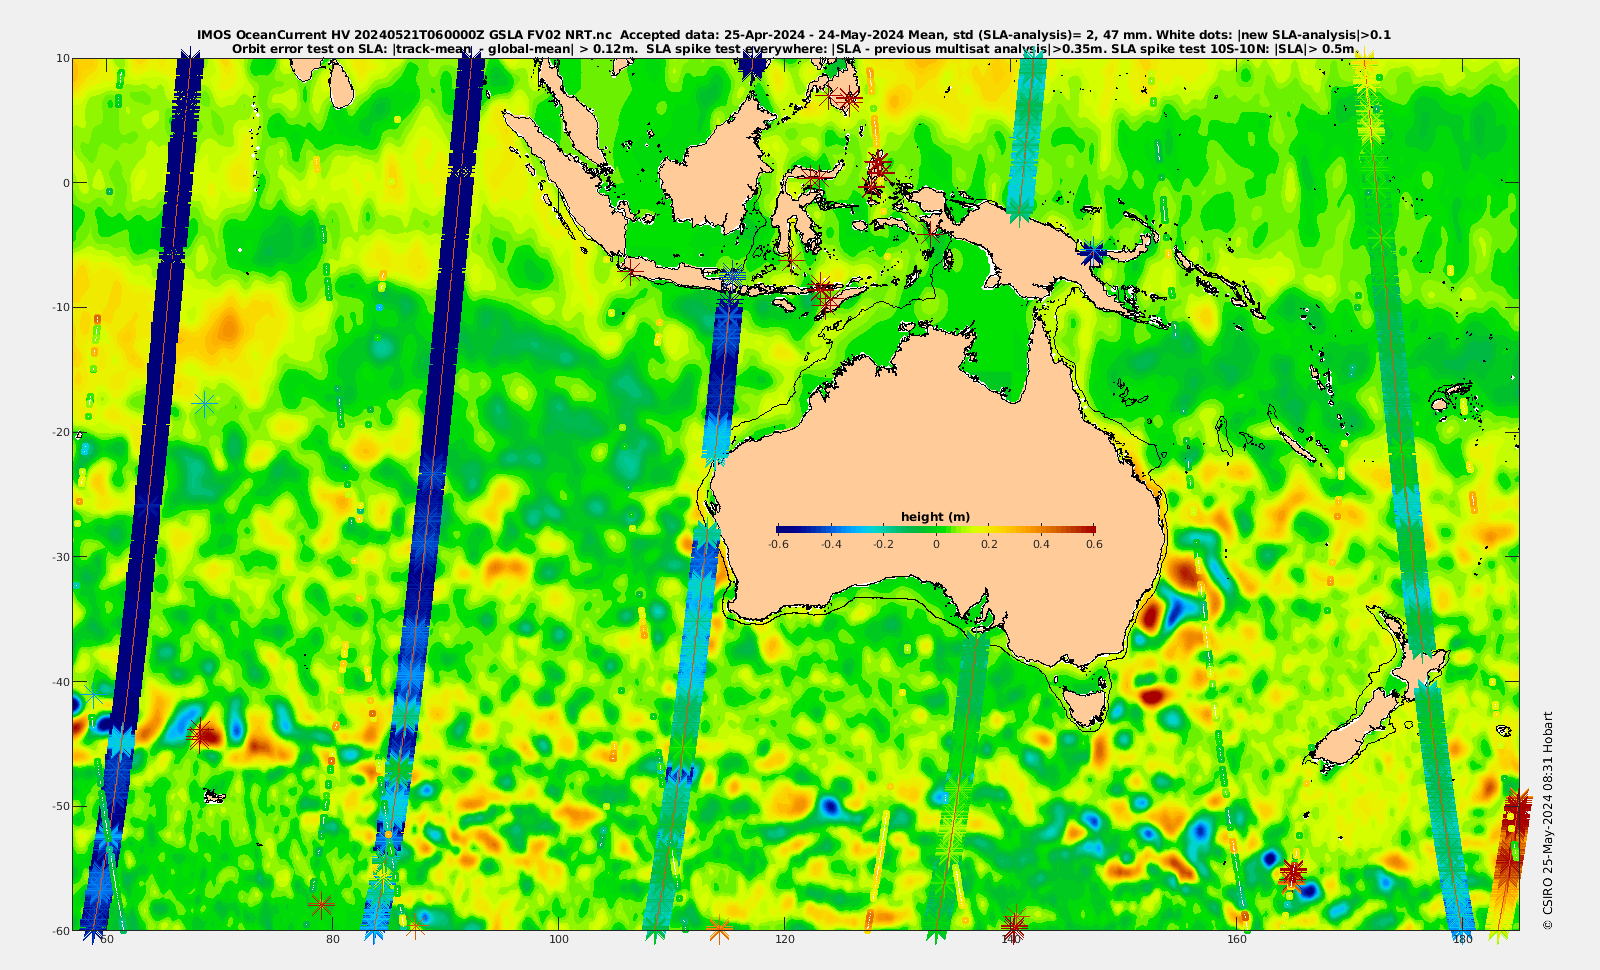Click colorbar tick label -0.6

click(x=778, y=545)
